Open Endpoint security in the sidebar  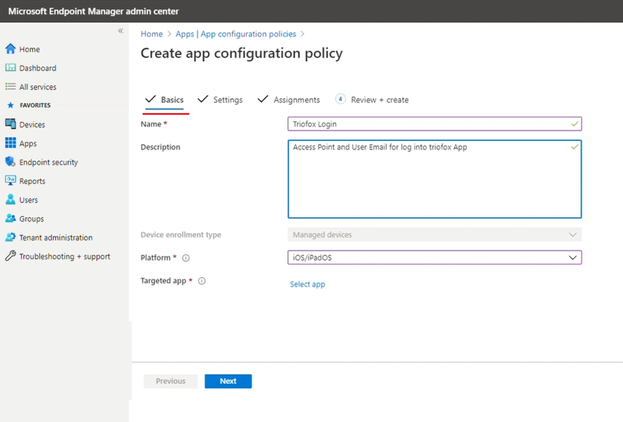pyautogui.click(x=48, y=162)
